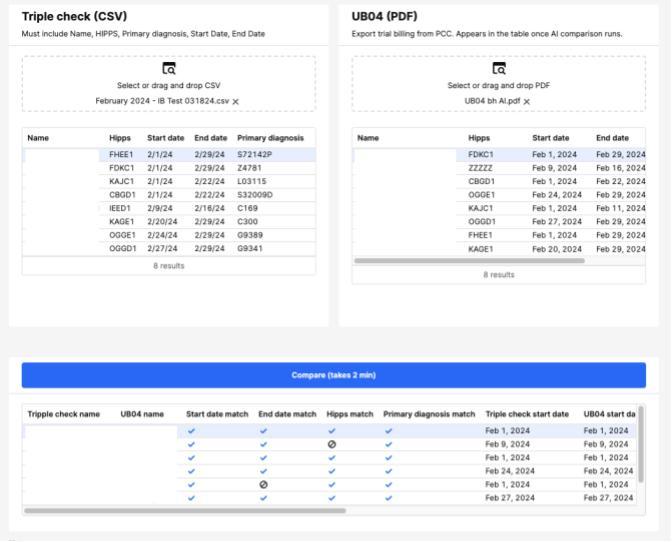The height and width of the screenshot is (542, 672).
Task: Open the PDF drag and drop area
Action: tap(499, 84)
